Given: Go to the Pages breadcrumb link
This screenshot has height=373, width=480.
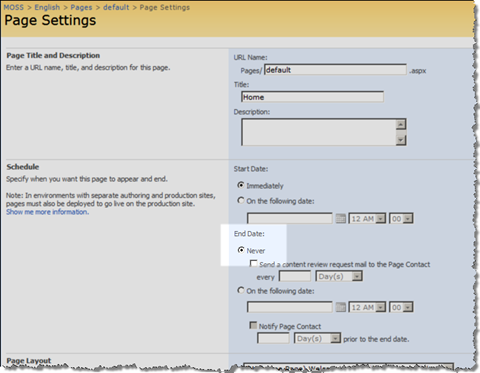Looking at the screenshot, I should click(81, 7).
